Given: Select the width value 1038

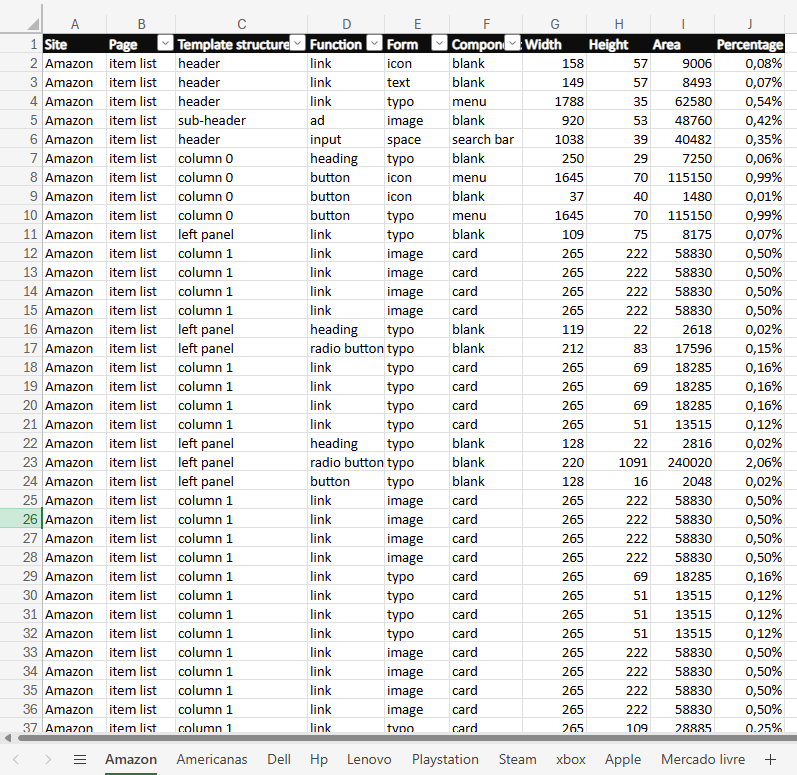Looking at the screenshot, I should pos(555,139).
